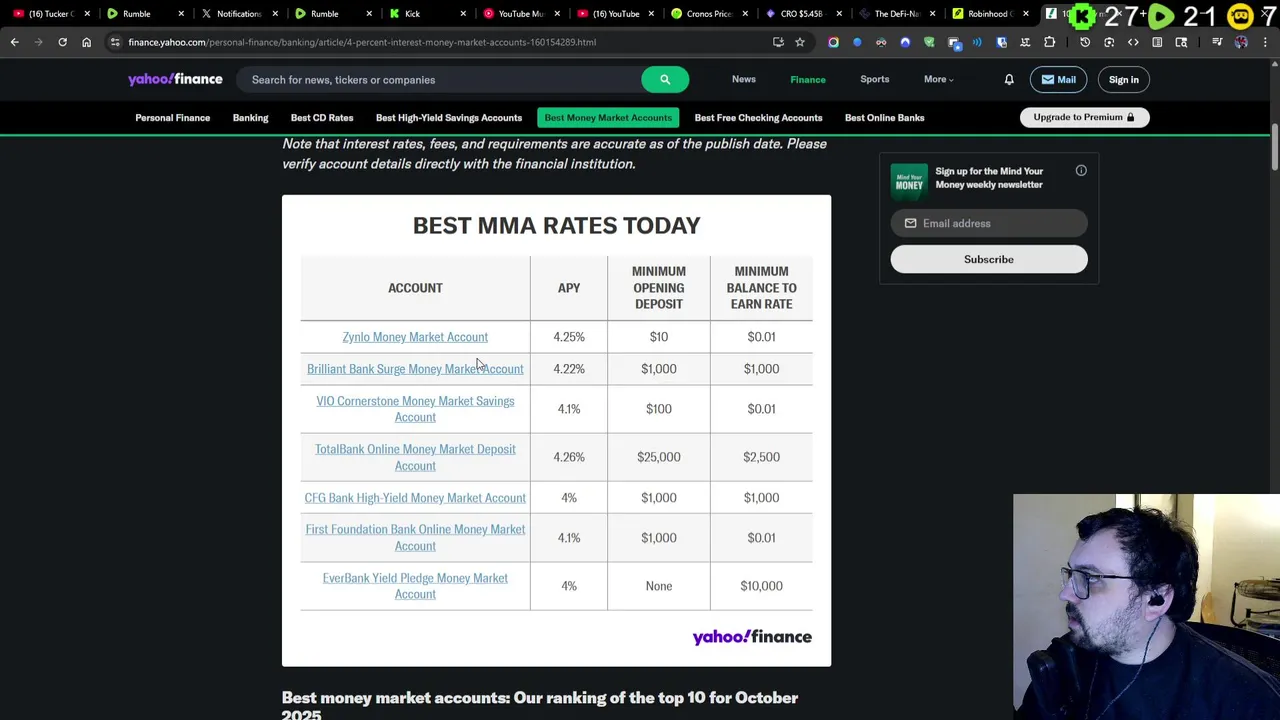
Task: Open Zynlo Money Market Account link
Action: tap(415, 337)
